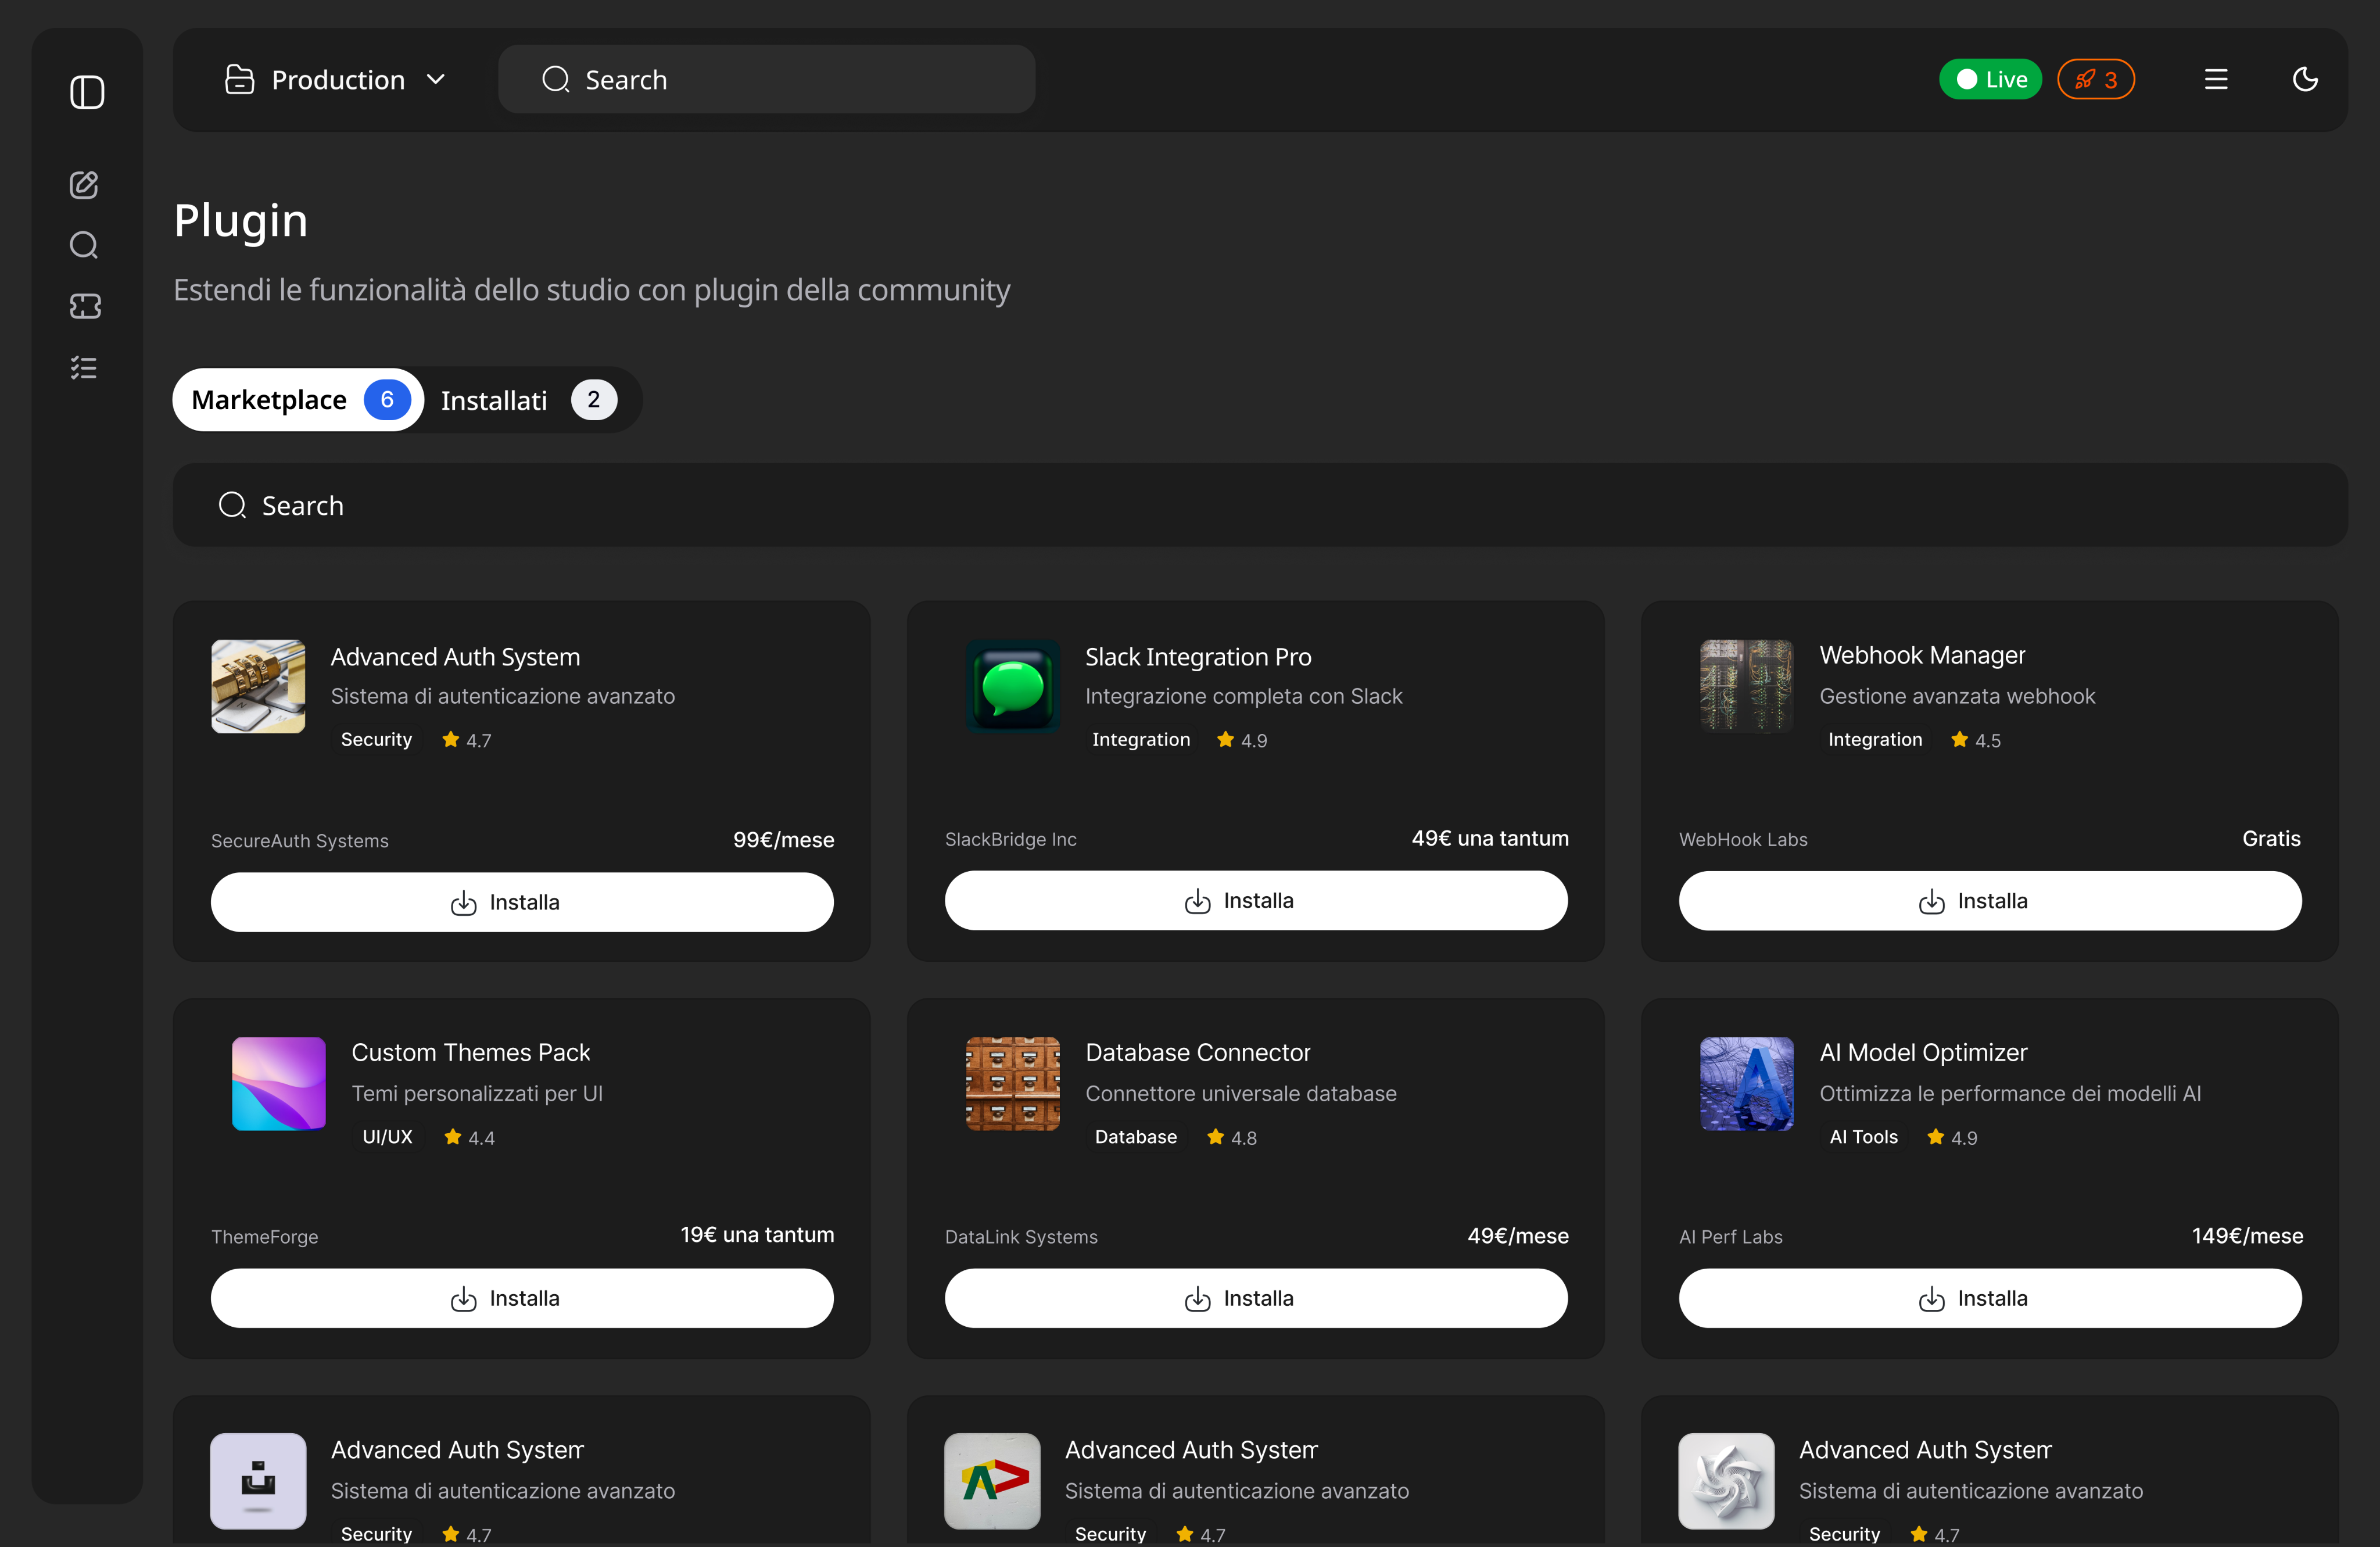2380x1547 pixels.
Task: Click Installa on Webhook Manager
Action: point(1989,900)
